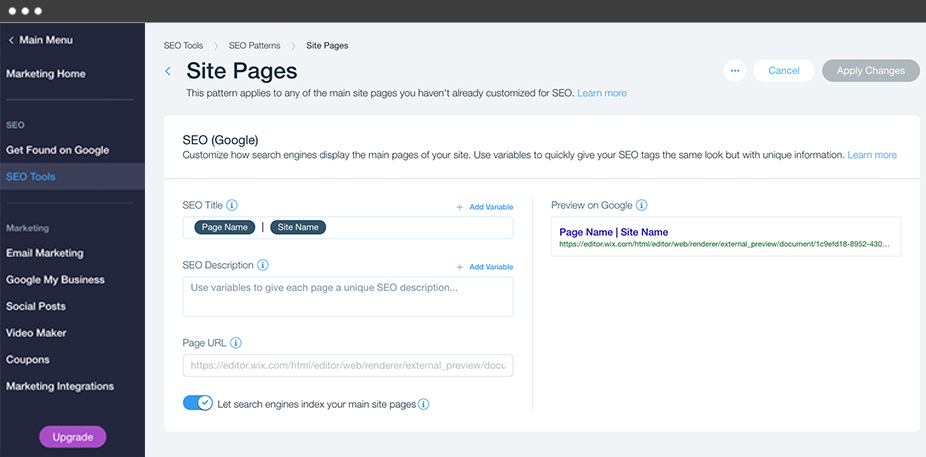Add Variable to SEO Title
The image size is (926, 457).
click(x=485, y=207)
